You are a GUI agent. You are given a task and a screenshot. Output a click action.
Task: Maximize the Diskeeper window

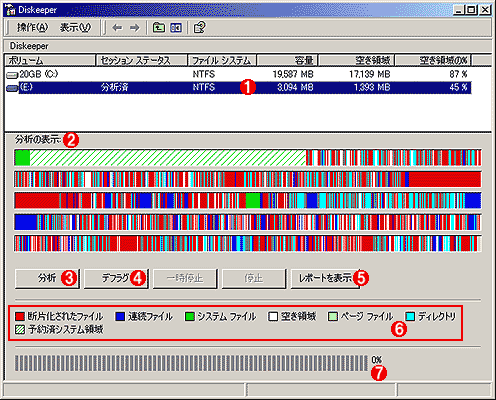click(471, 10)
